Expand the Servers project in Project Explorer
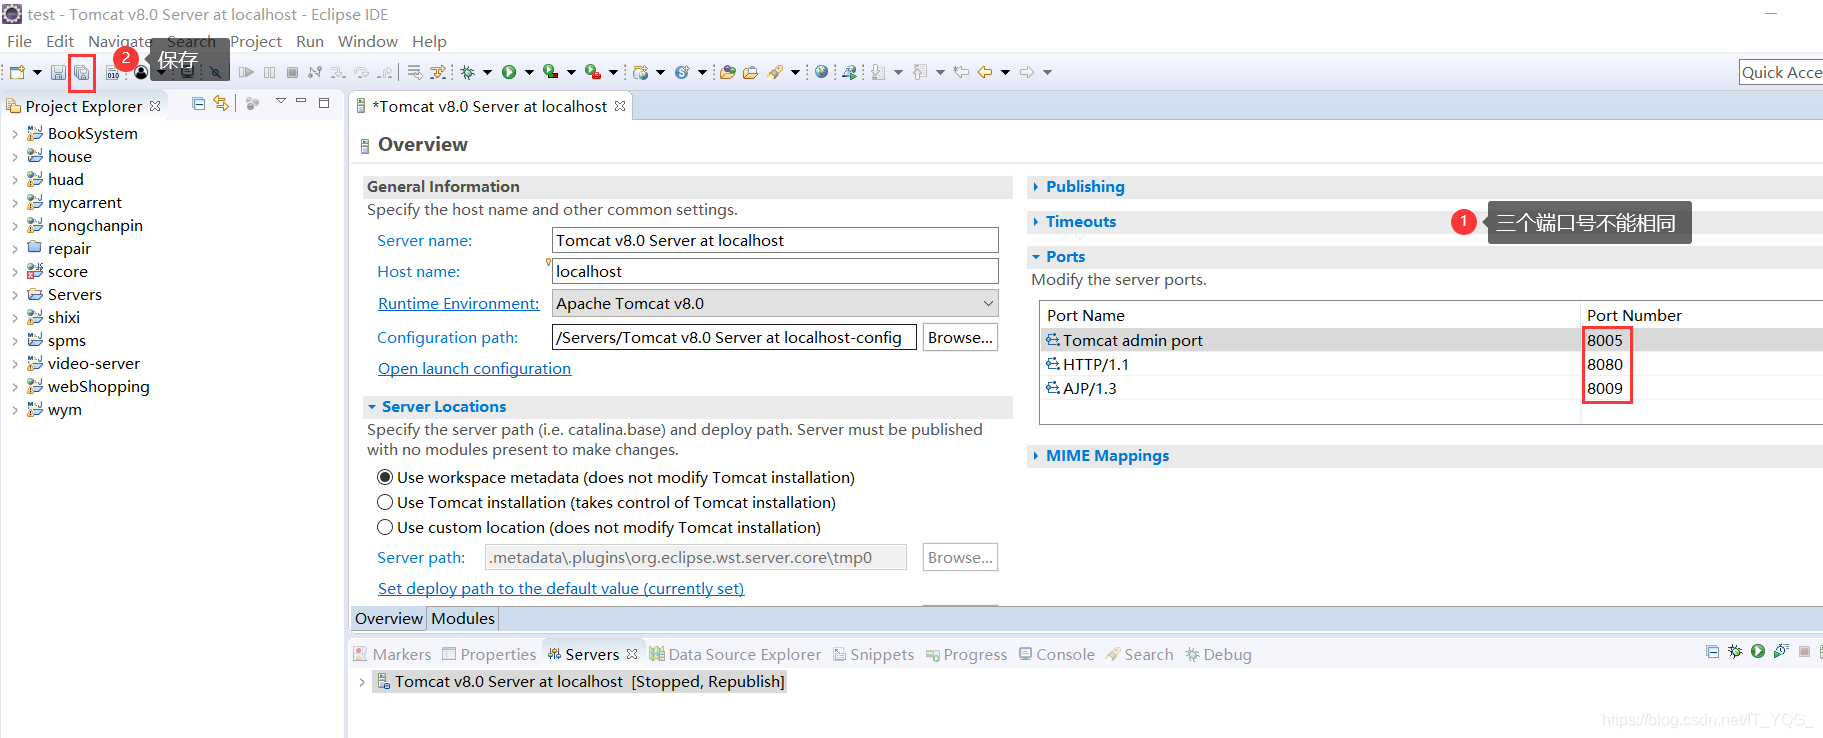Image resolution: width=1823 pixels, height=738 pixels. (14, 294)
